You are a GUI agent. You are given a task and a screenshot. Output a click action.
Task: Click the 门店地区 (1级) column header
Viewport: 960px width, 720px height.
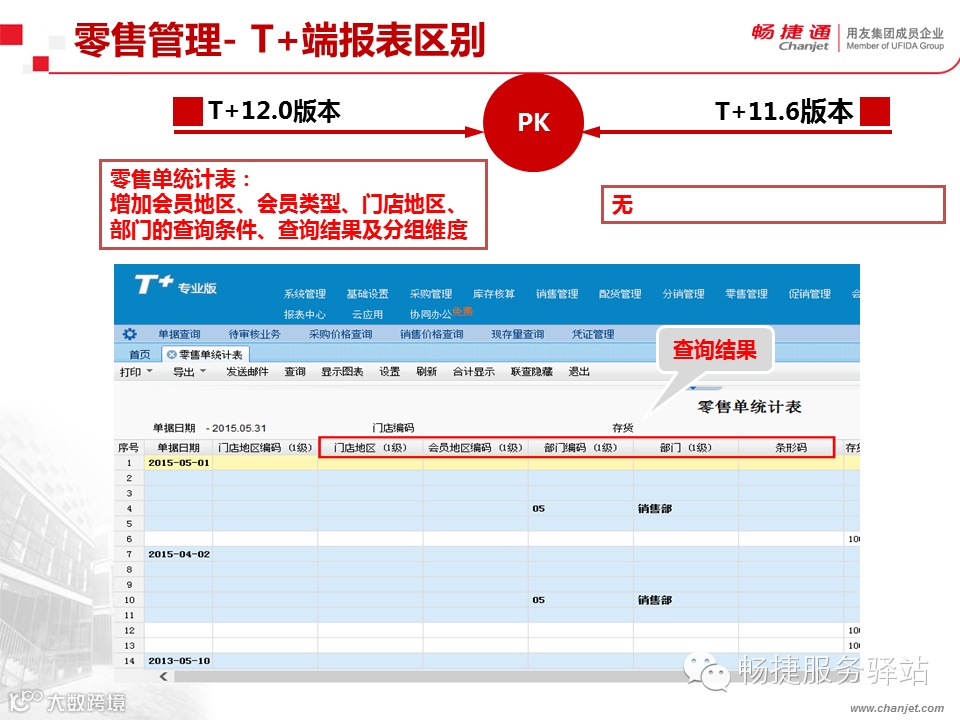coord(370,448)
